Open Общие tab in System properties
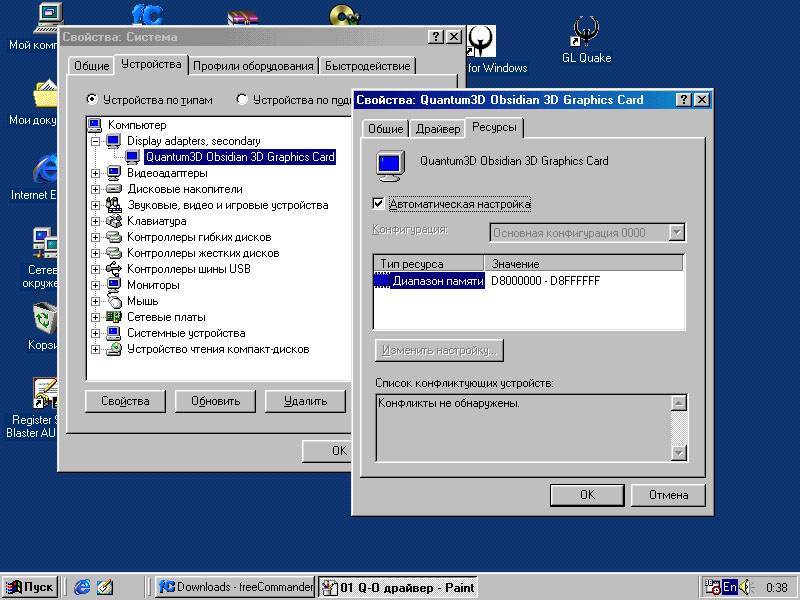The height and width of the screenshot is (600, 800). [91, 66]
